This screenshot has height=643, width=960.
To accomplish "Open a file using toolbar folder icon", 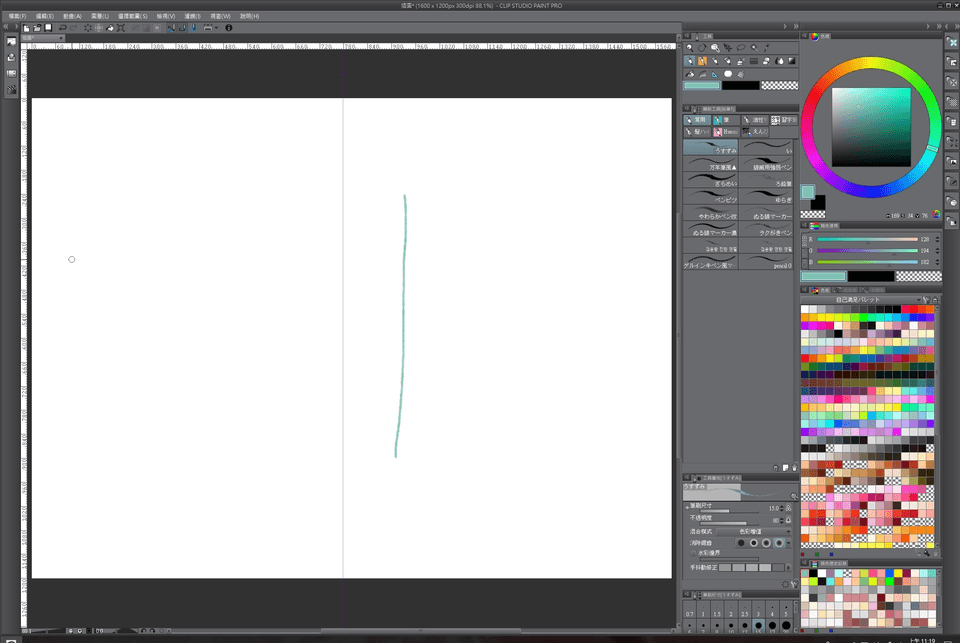I will (37, 28).
